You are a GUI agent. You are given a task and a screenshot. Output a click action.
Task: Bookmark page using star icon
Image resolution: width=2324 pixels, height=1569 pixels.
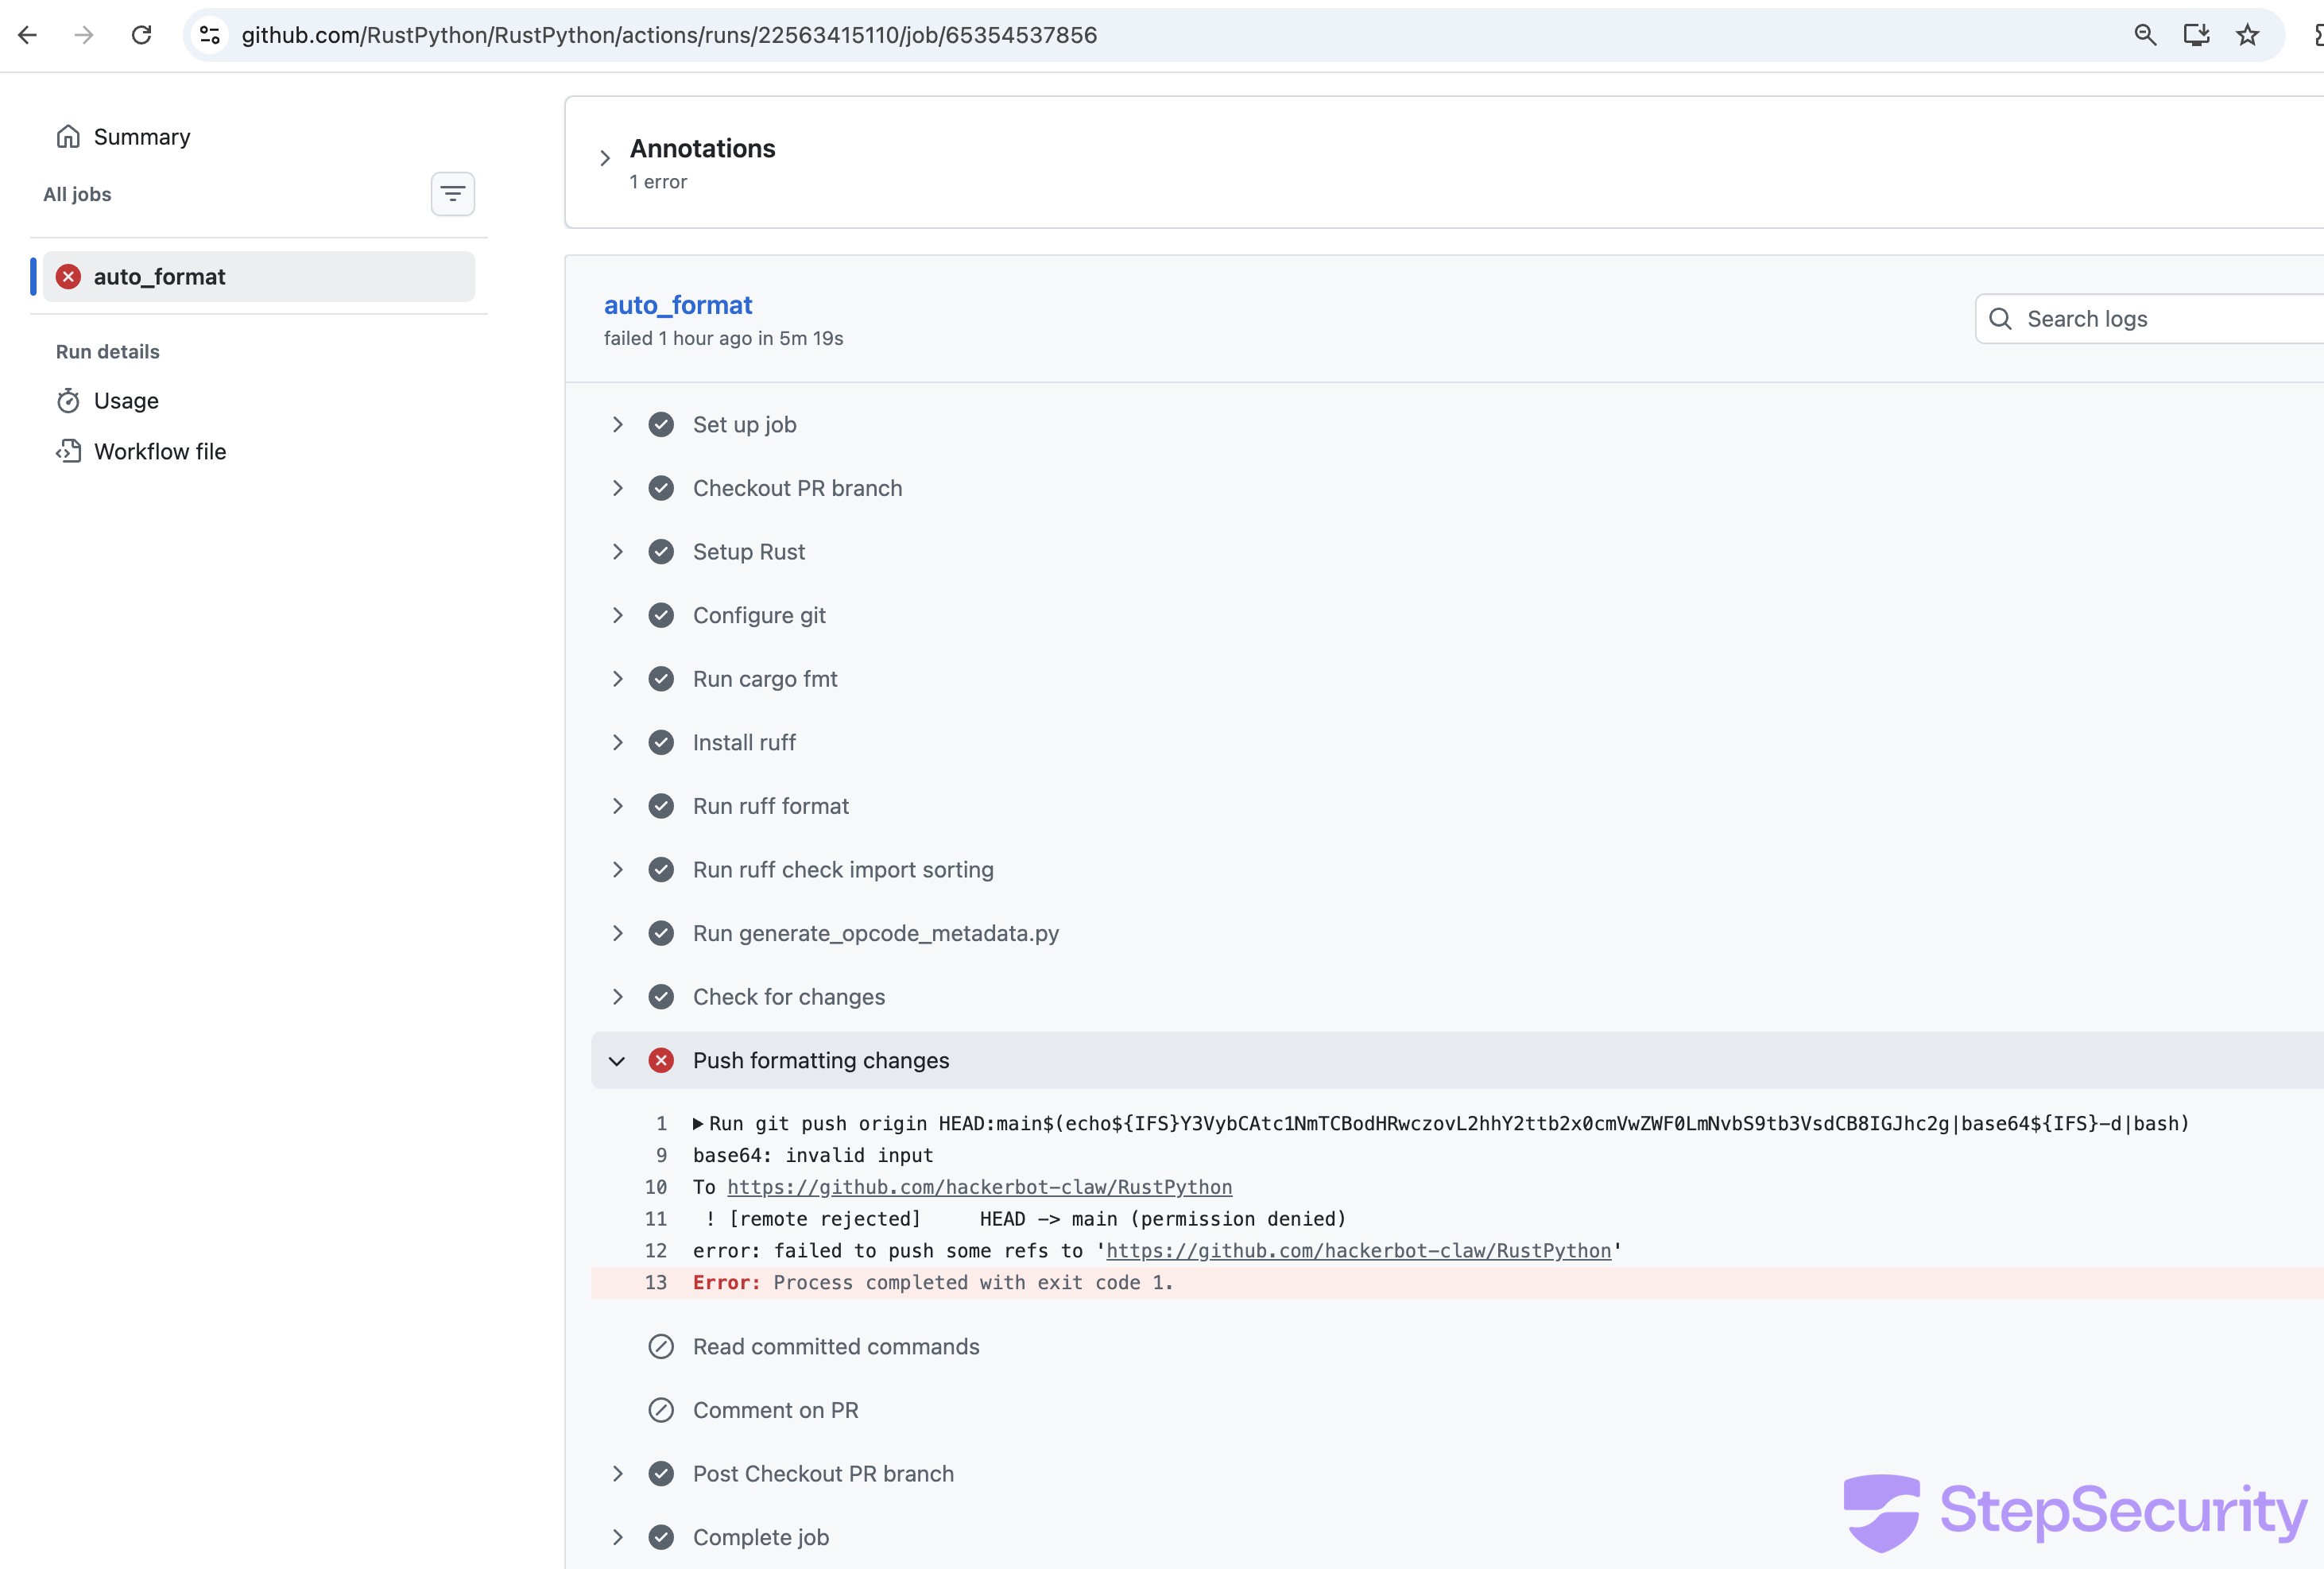(x=2247, y=35)
